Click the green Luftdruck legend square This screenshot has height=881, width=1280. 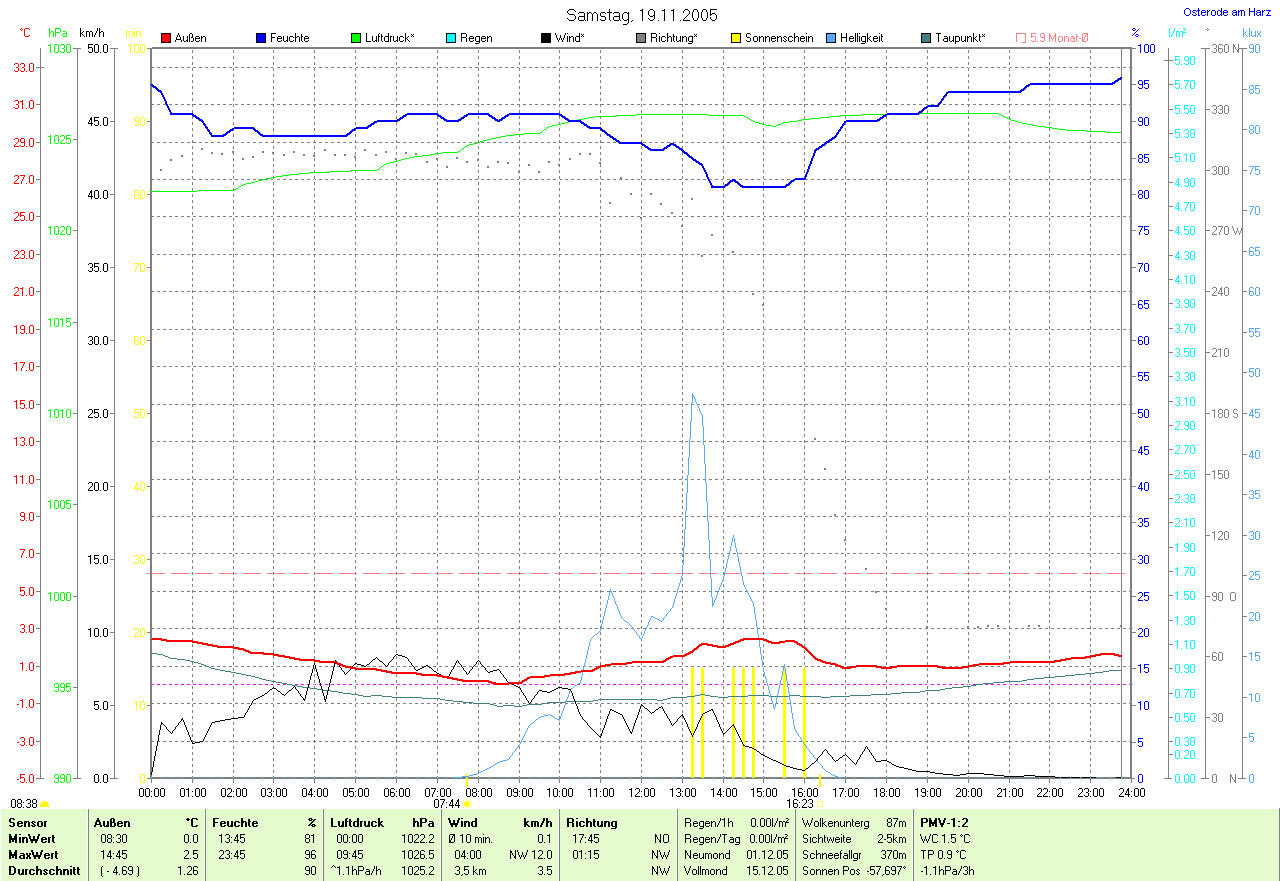357,38
